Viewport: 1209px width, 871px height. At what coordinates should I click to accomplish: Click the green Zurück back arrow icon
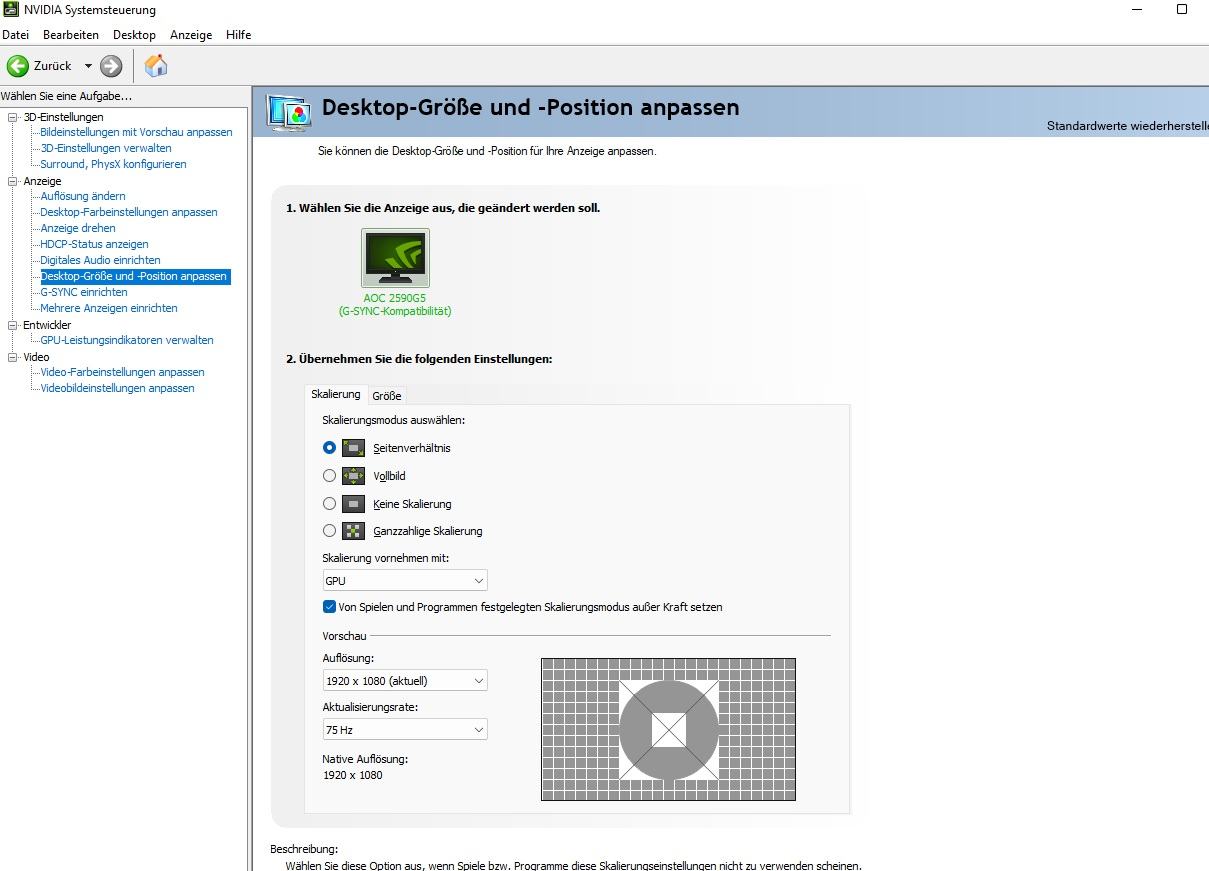[18, 66]
